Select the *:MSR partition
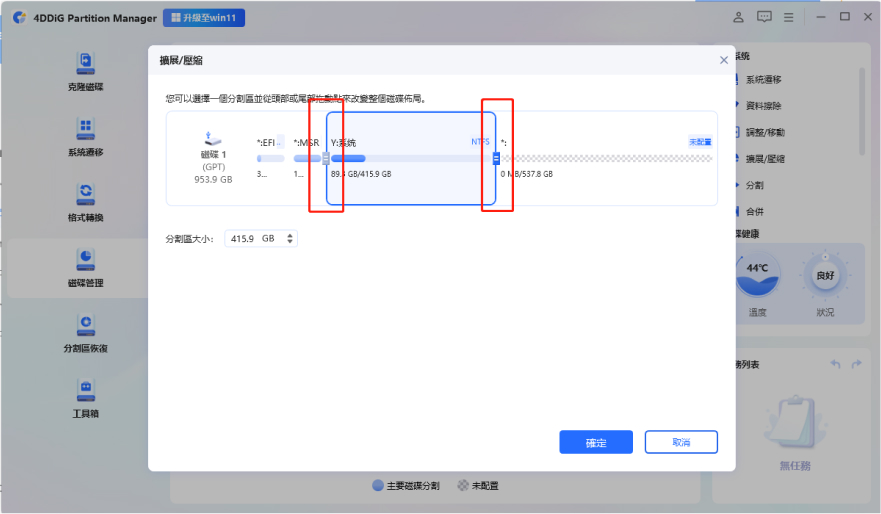Image resolution: width=881 pixels, height=514 pixels. [x=307, y=158]
